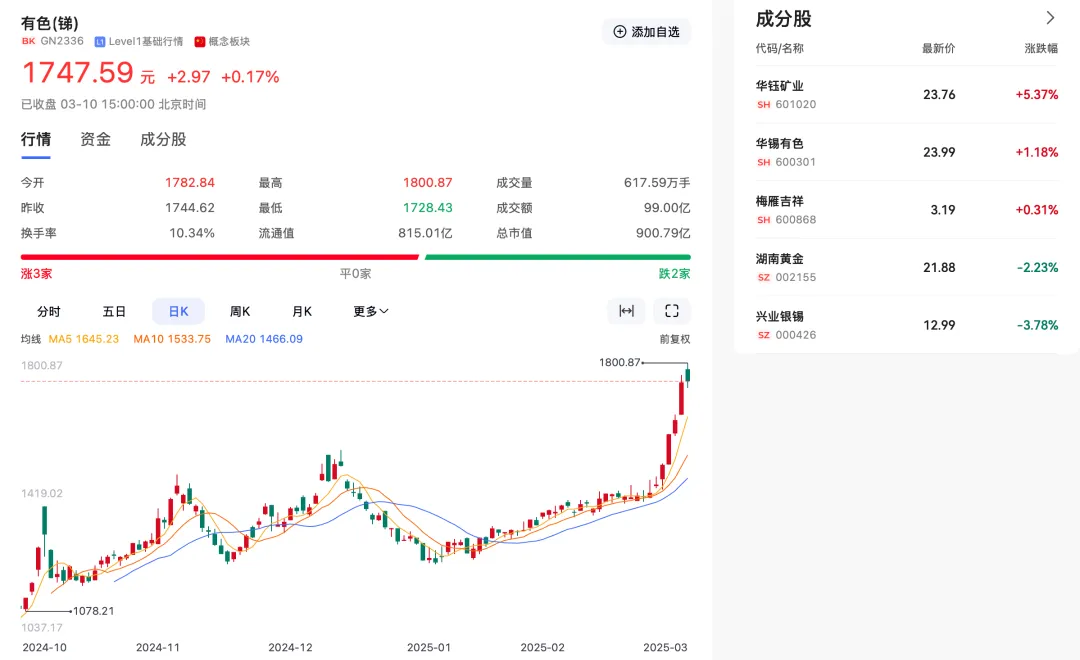Image resolution: width=1080 pixels, height=660 pixels.
Task: Click the horizontal zoom-range icon beside fullscreen
Action: [626, 311]
